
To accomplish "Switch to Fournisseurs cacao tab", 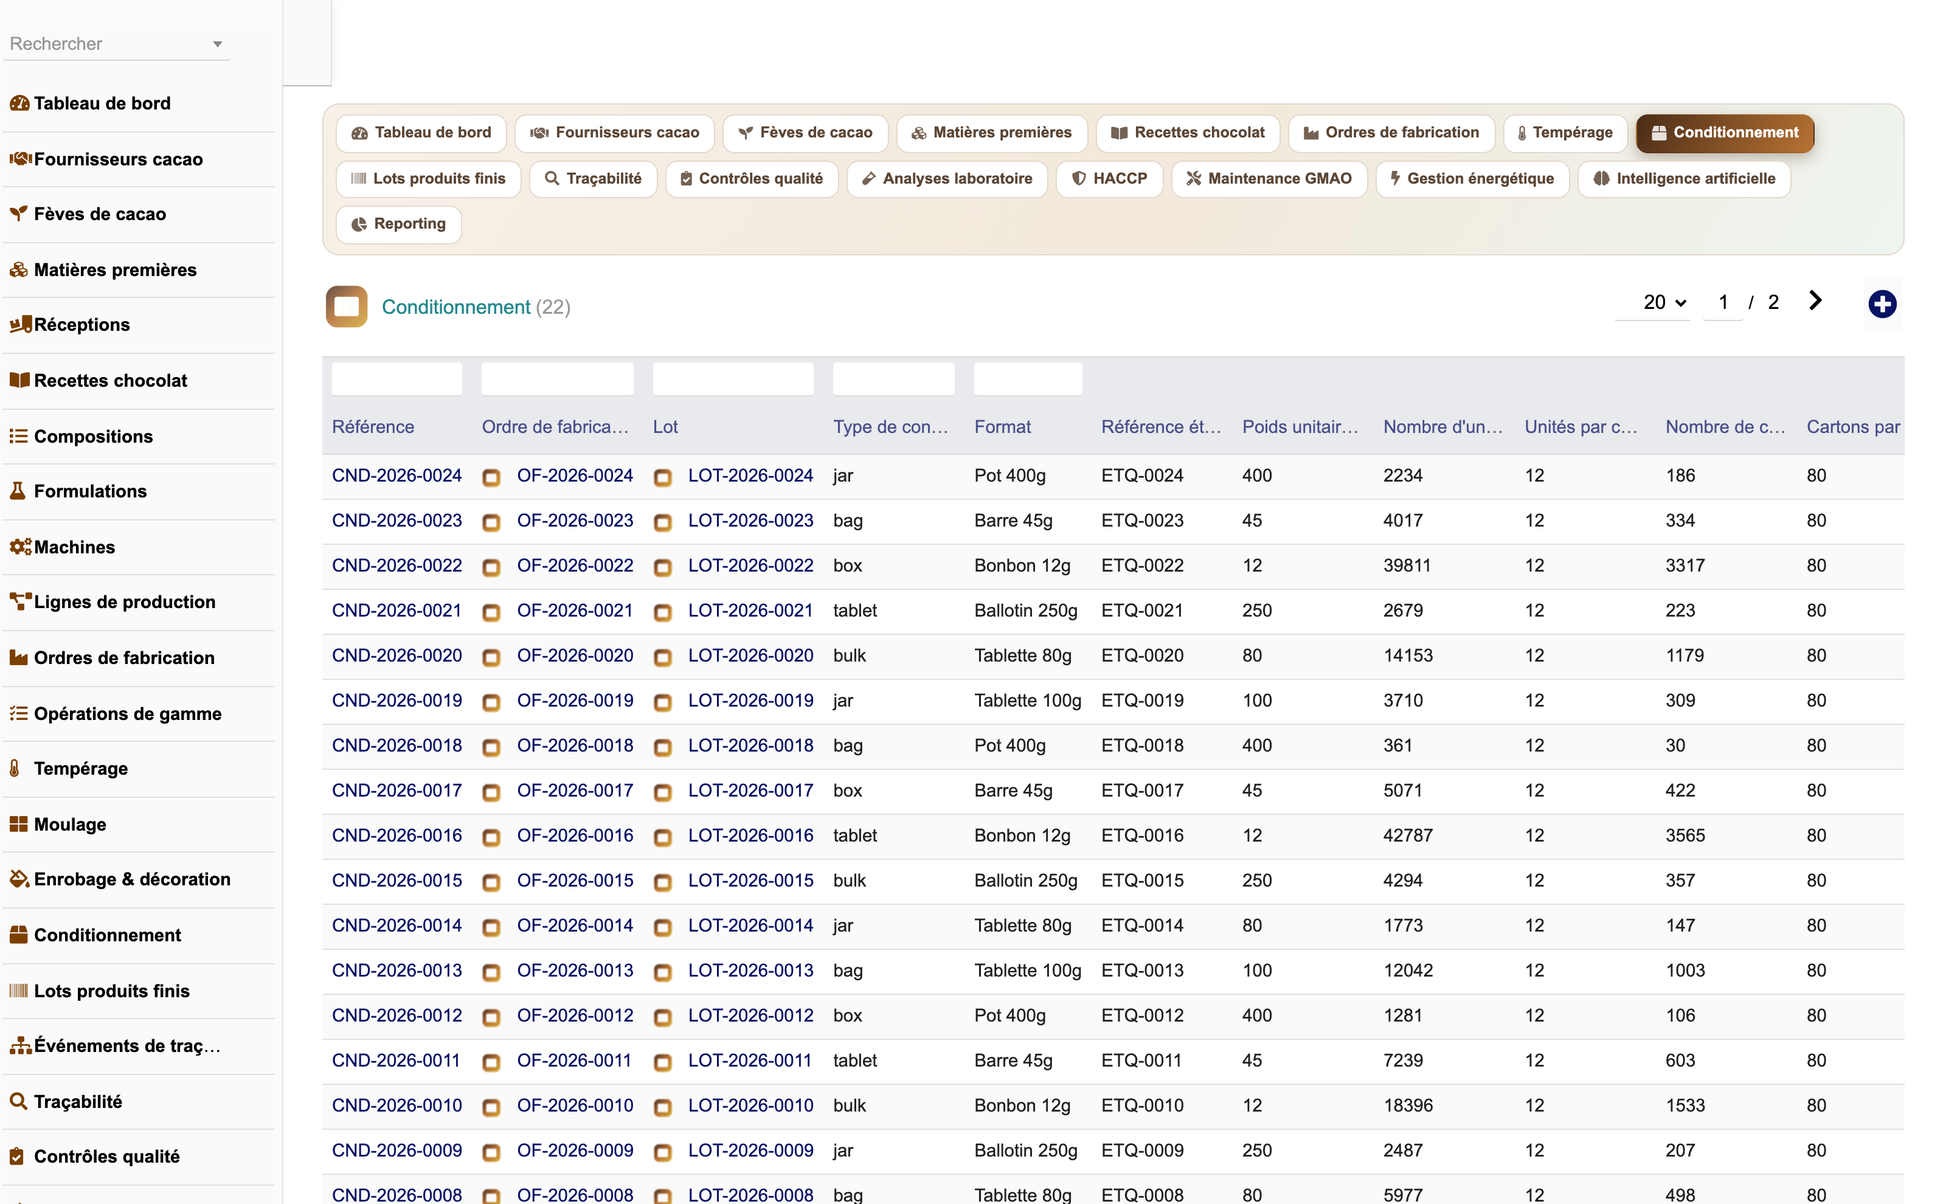I will click(614, 133).
